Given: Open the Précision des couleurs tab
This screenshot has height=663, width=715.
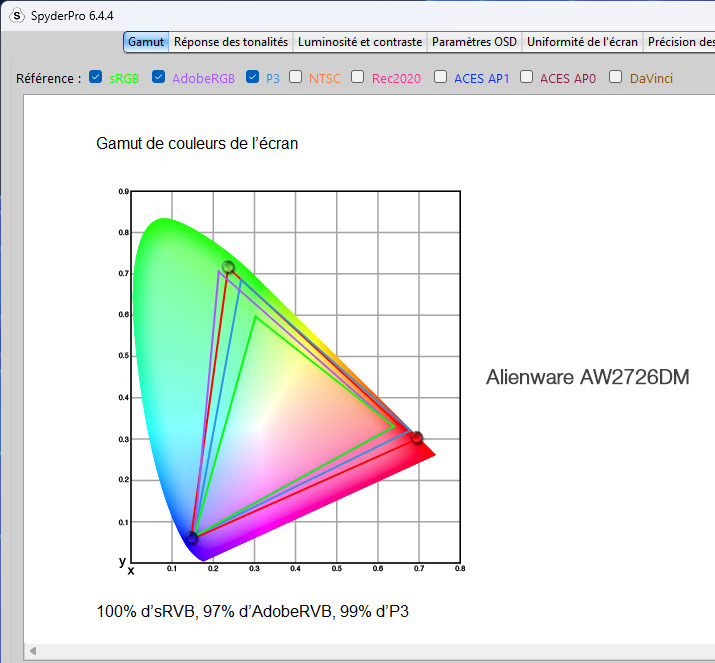Looking at the screenshot, I should point(679,42).
